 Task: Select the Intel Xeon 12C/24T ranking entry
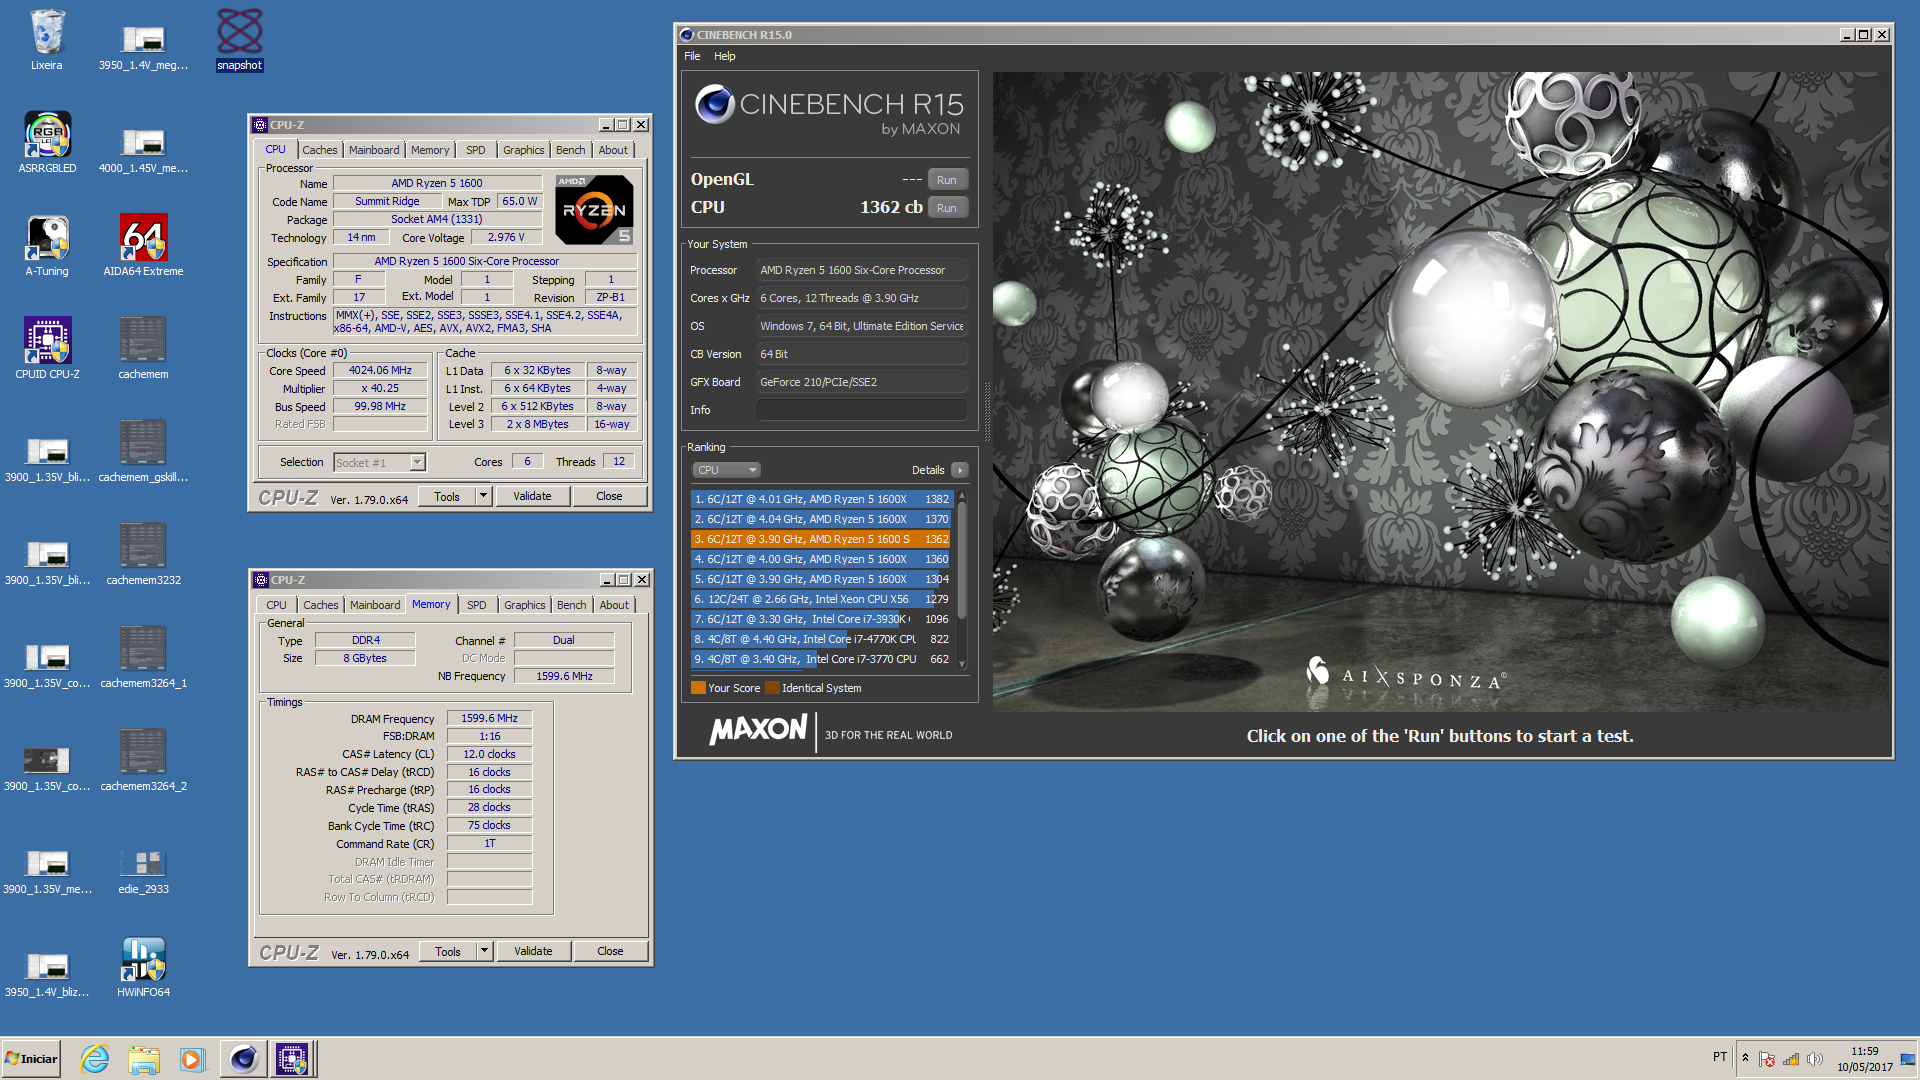(x=821, y=599)
